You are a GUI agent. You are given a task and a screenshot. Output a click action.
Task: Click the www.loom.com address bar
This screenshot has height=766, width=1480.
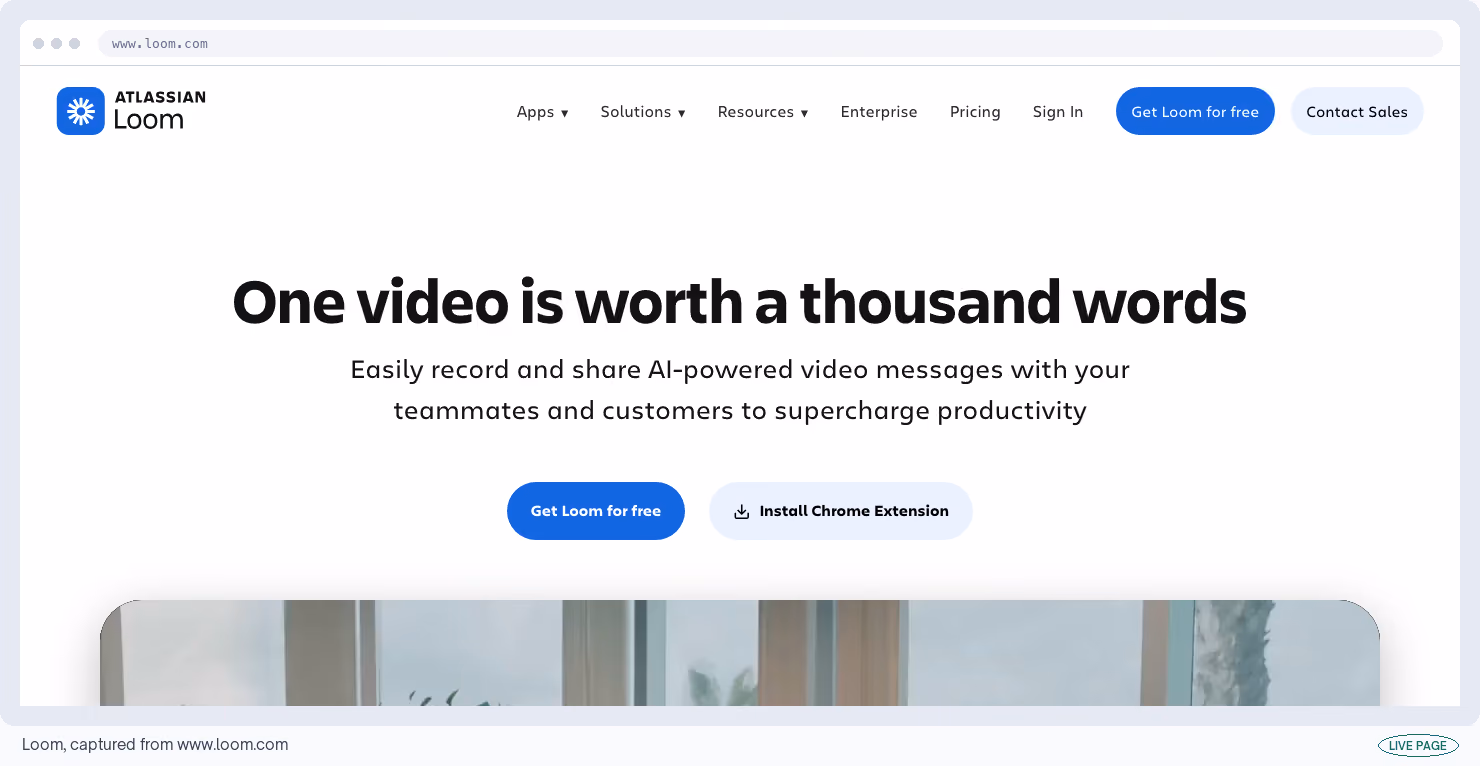[x=770, y=44]
